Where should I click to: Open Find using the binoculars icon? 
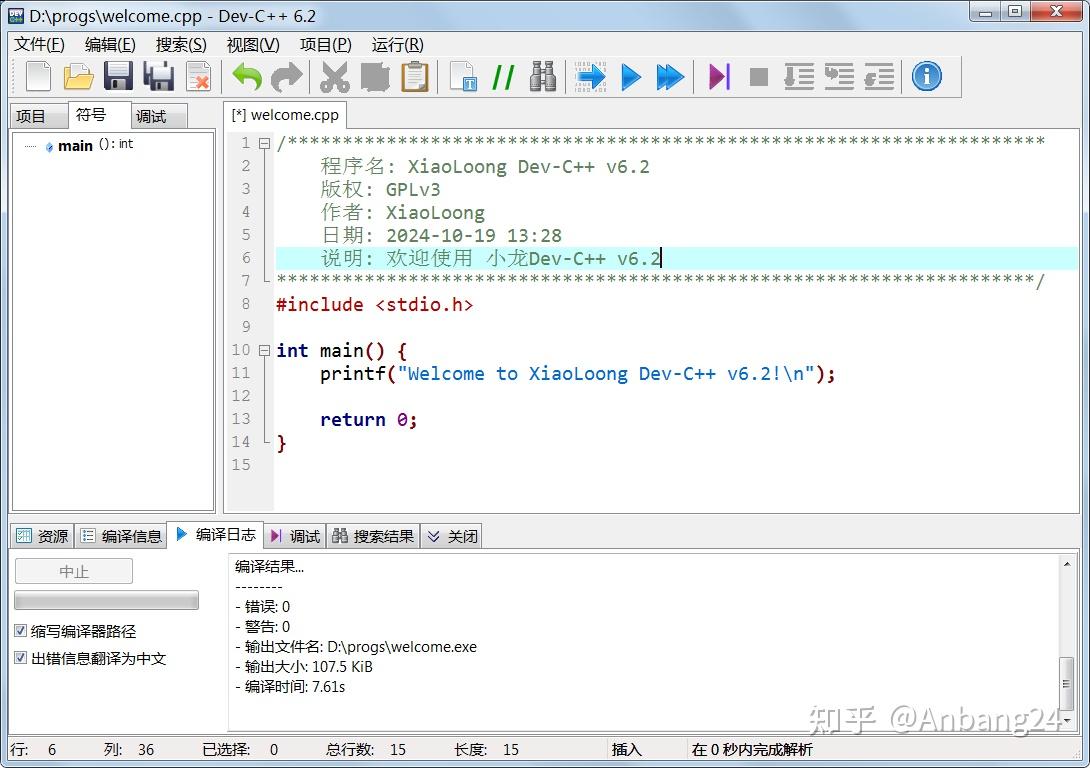click(543, 77)
